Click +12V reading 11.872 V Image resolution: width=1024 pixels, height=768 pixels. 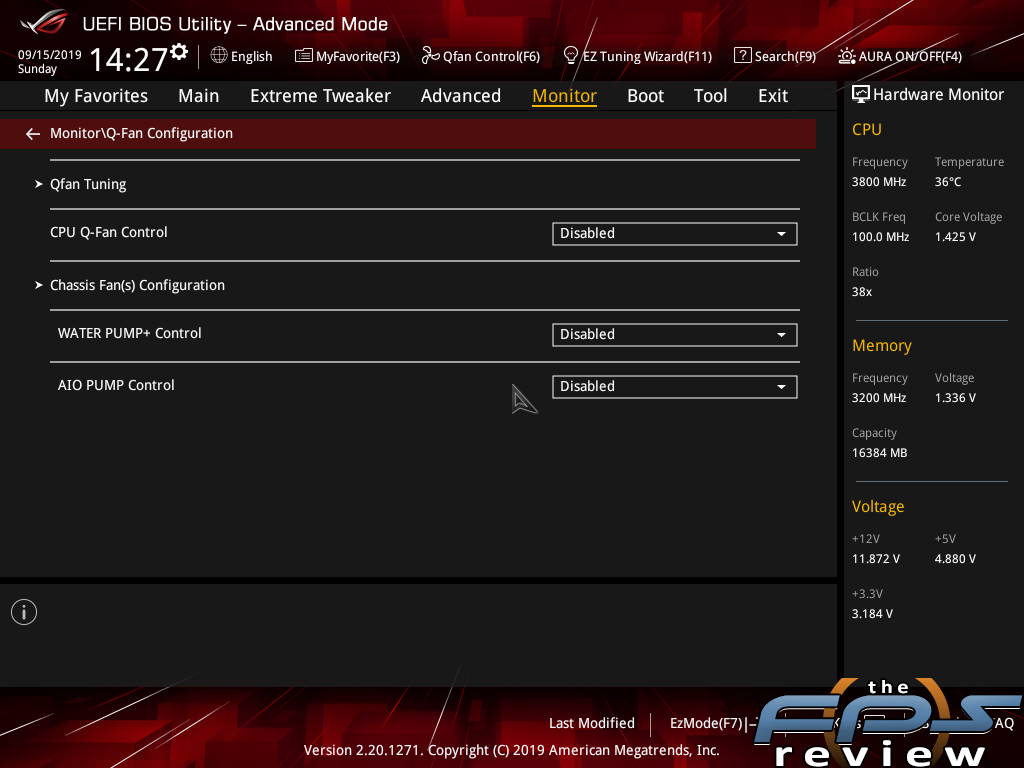point(875,559)
